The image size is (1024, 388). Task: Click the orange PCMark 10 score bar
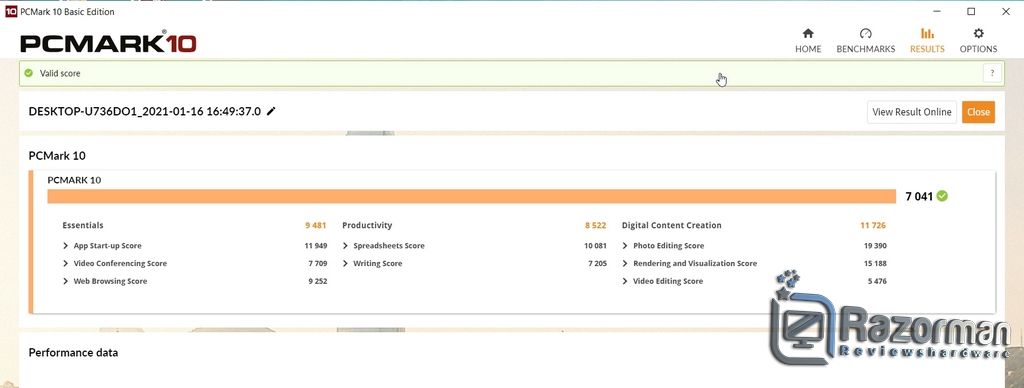472,196
